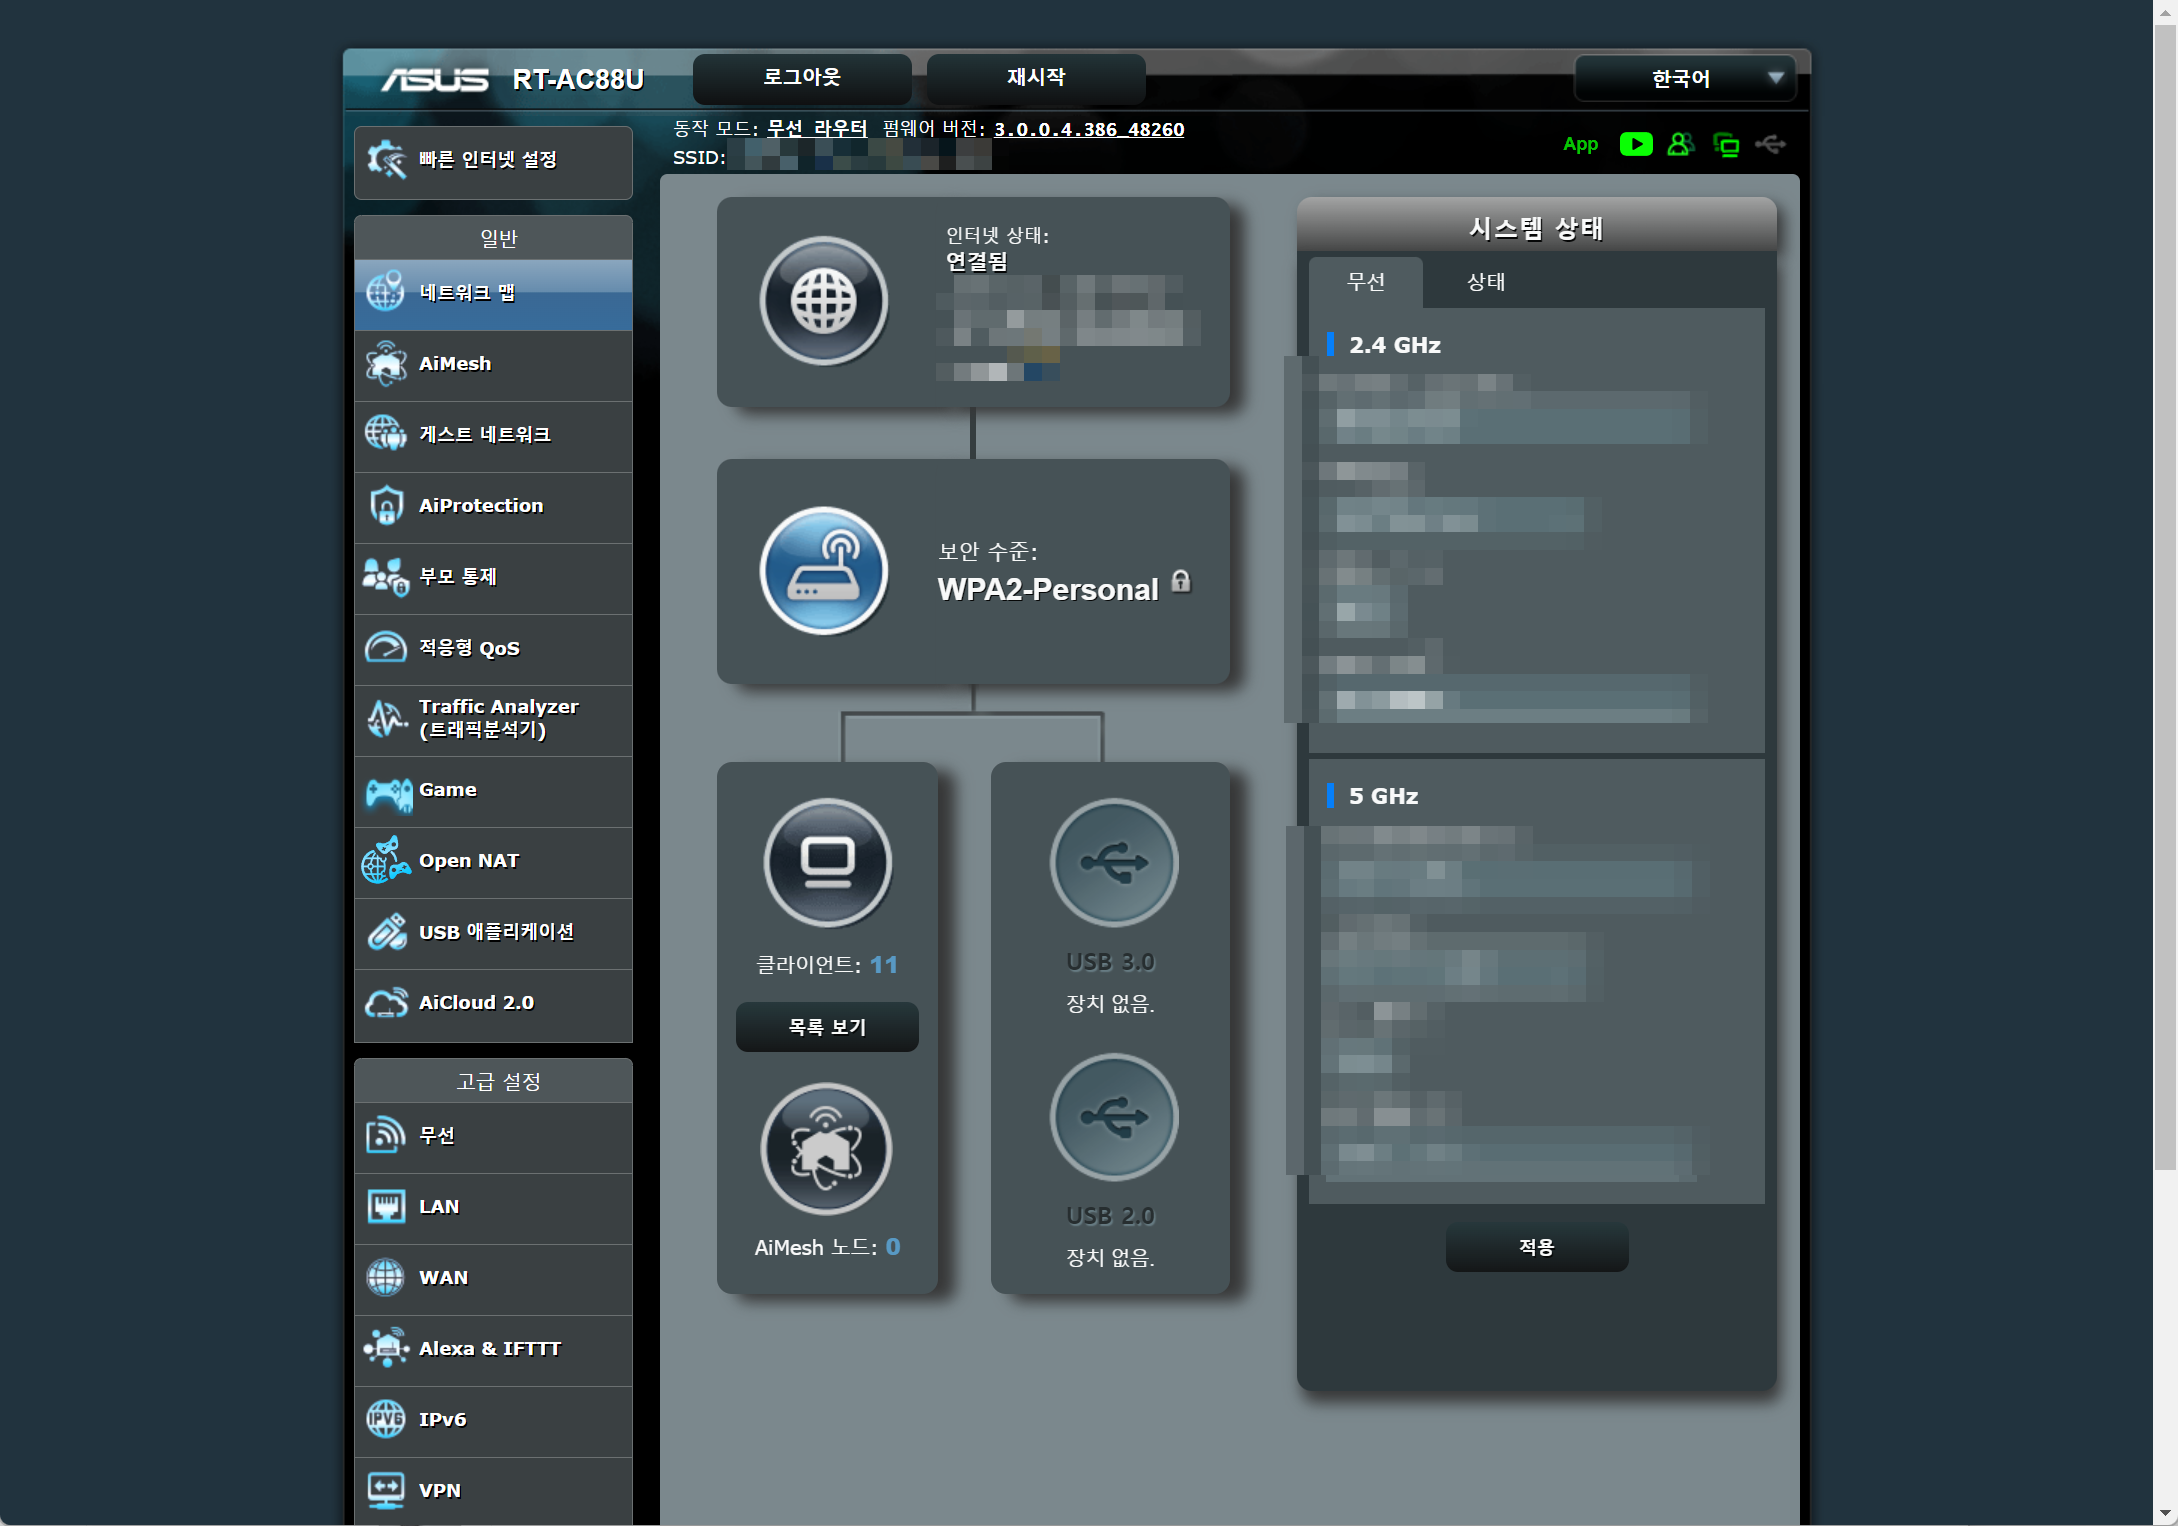Switch to the 상태 tab in system status
The image size is (2178, 1526).
(1486, 282)
